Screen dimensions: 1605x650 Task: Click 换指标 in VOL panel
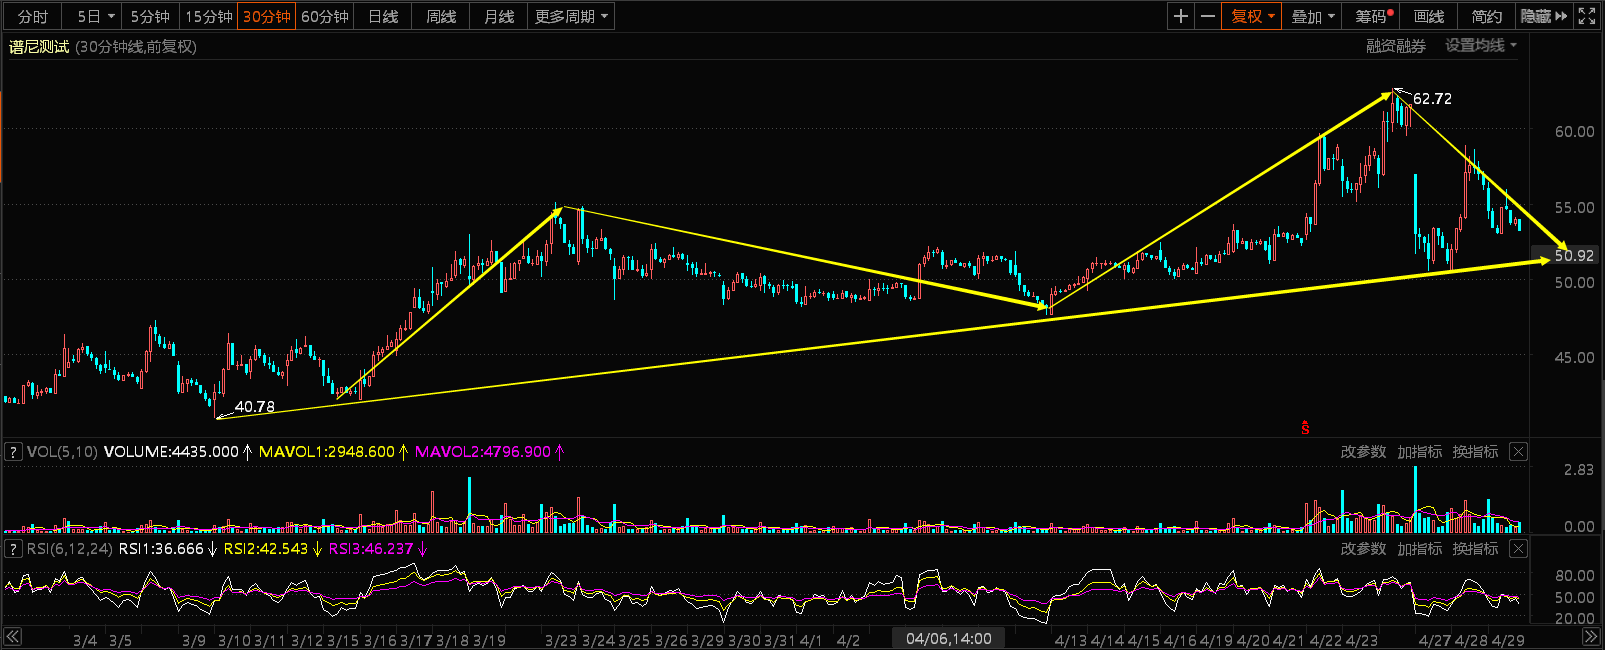(1475, 452)
